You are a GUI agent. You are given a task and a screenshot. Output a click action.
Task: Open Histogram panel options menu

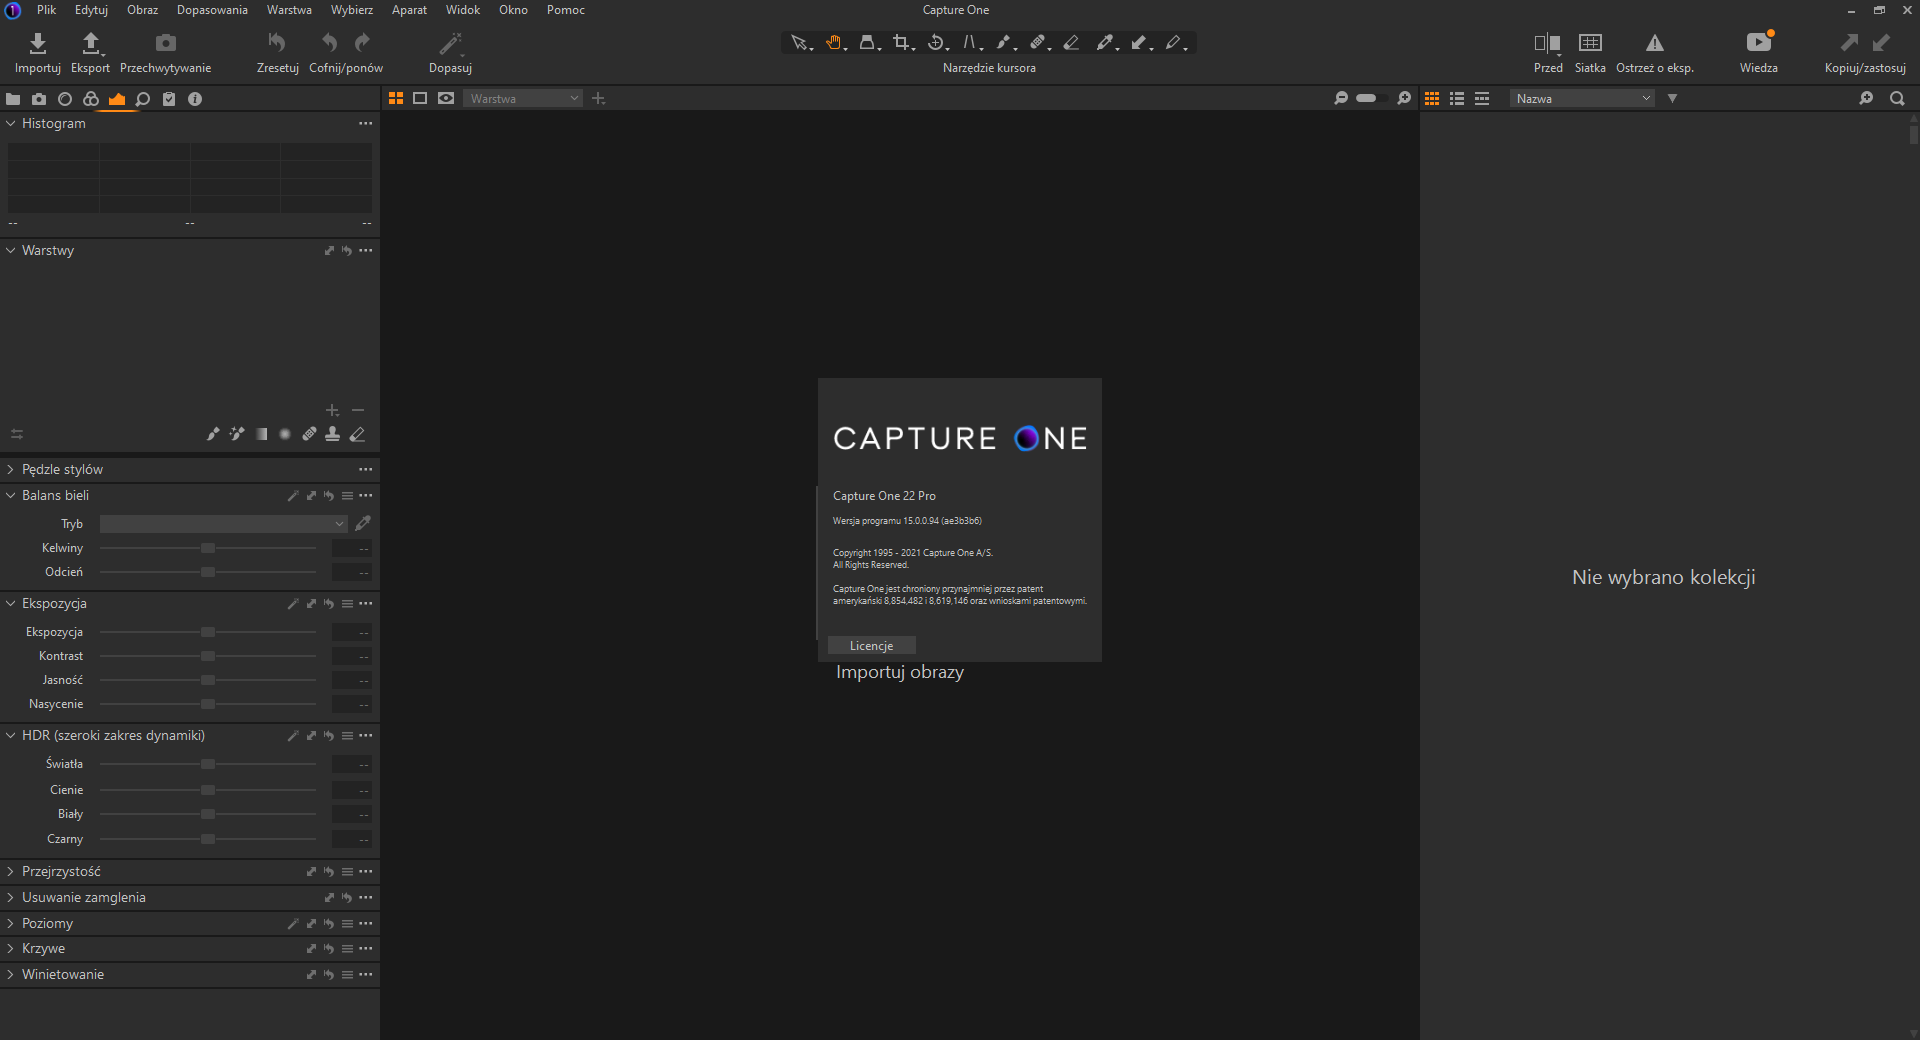coord(366,123)
